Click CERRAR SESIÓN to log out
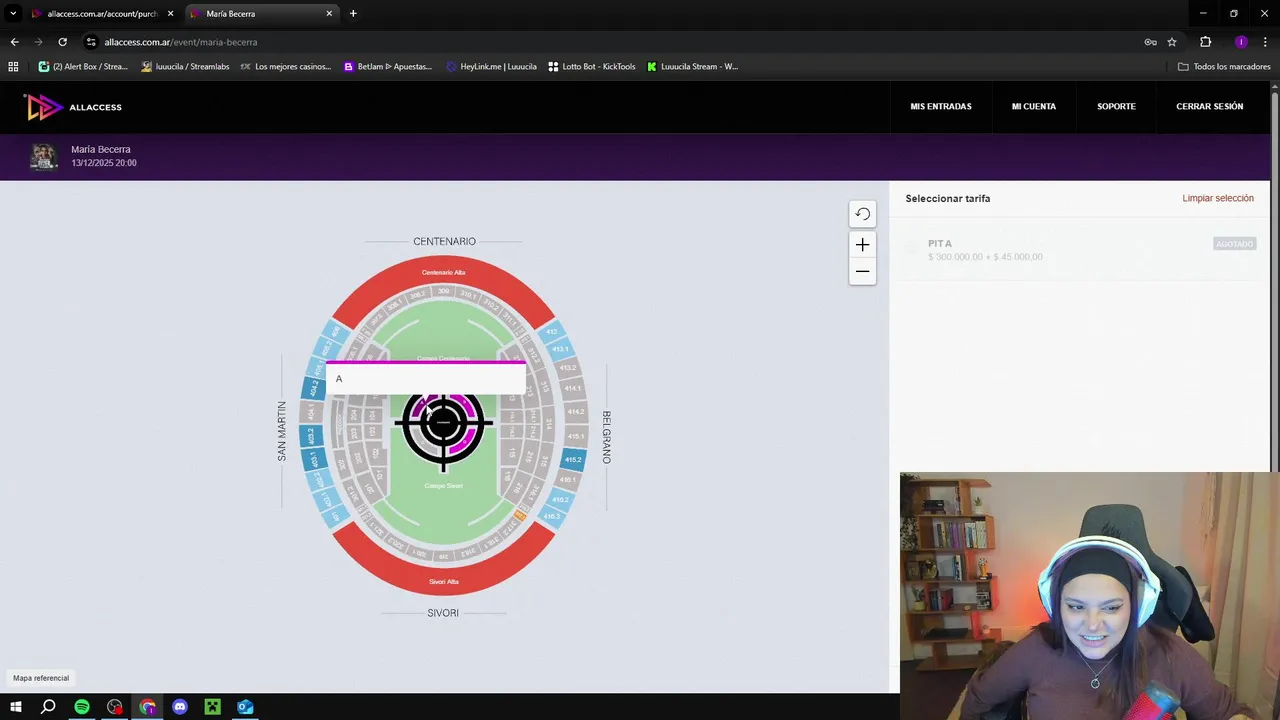 (1209, 106)
